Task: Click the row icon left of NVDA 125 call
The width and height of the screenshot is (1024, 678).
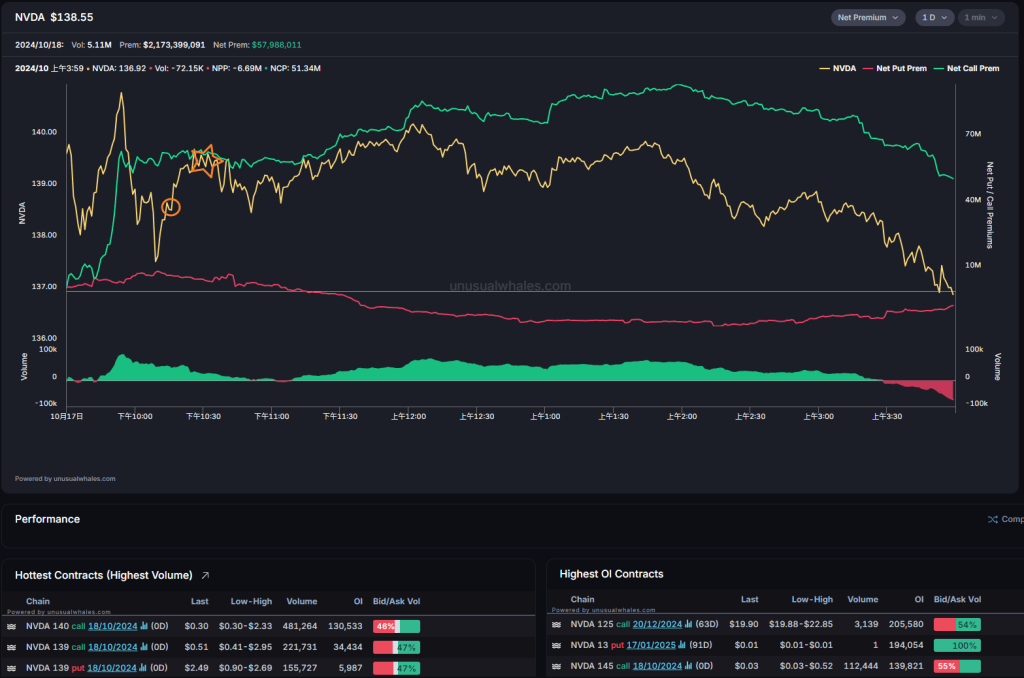Action: click(556, 624)
